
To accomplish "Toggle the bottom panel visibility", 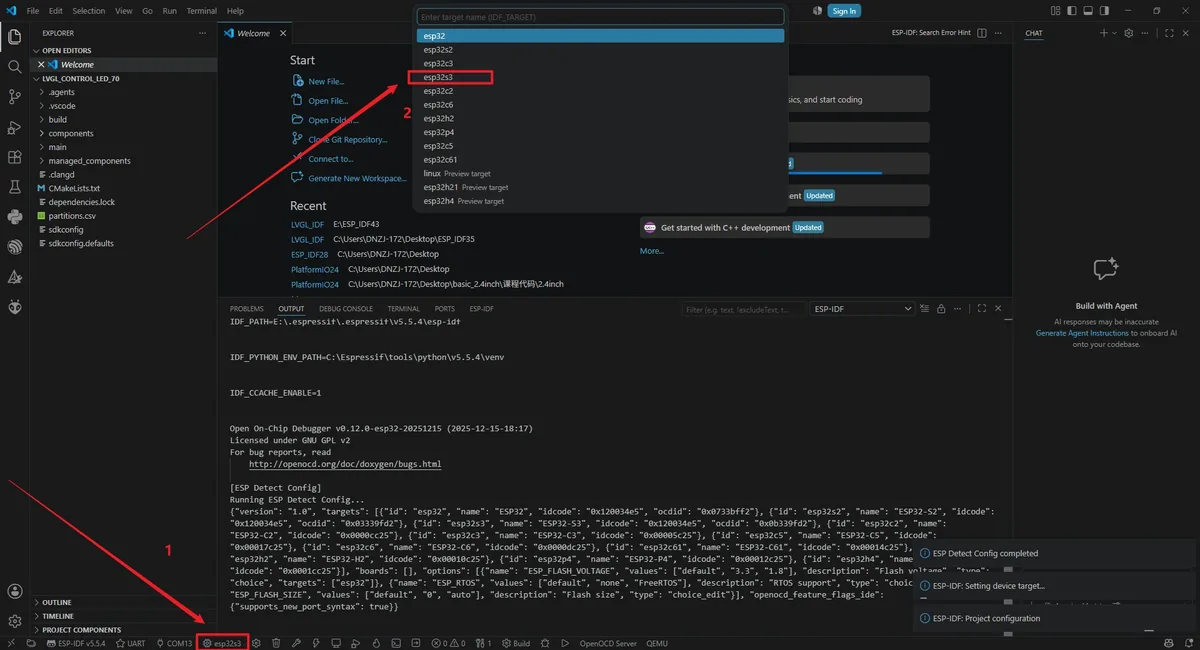I will click(1088, 11).
